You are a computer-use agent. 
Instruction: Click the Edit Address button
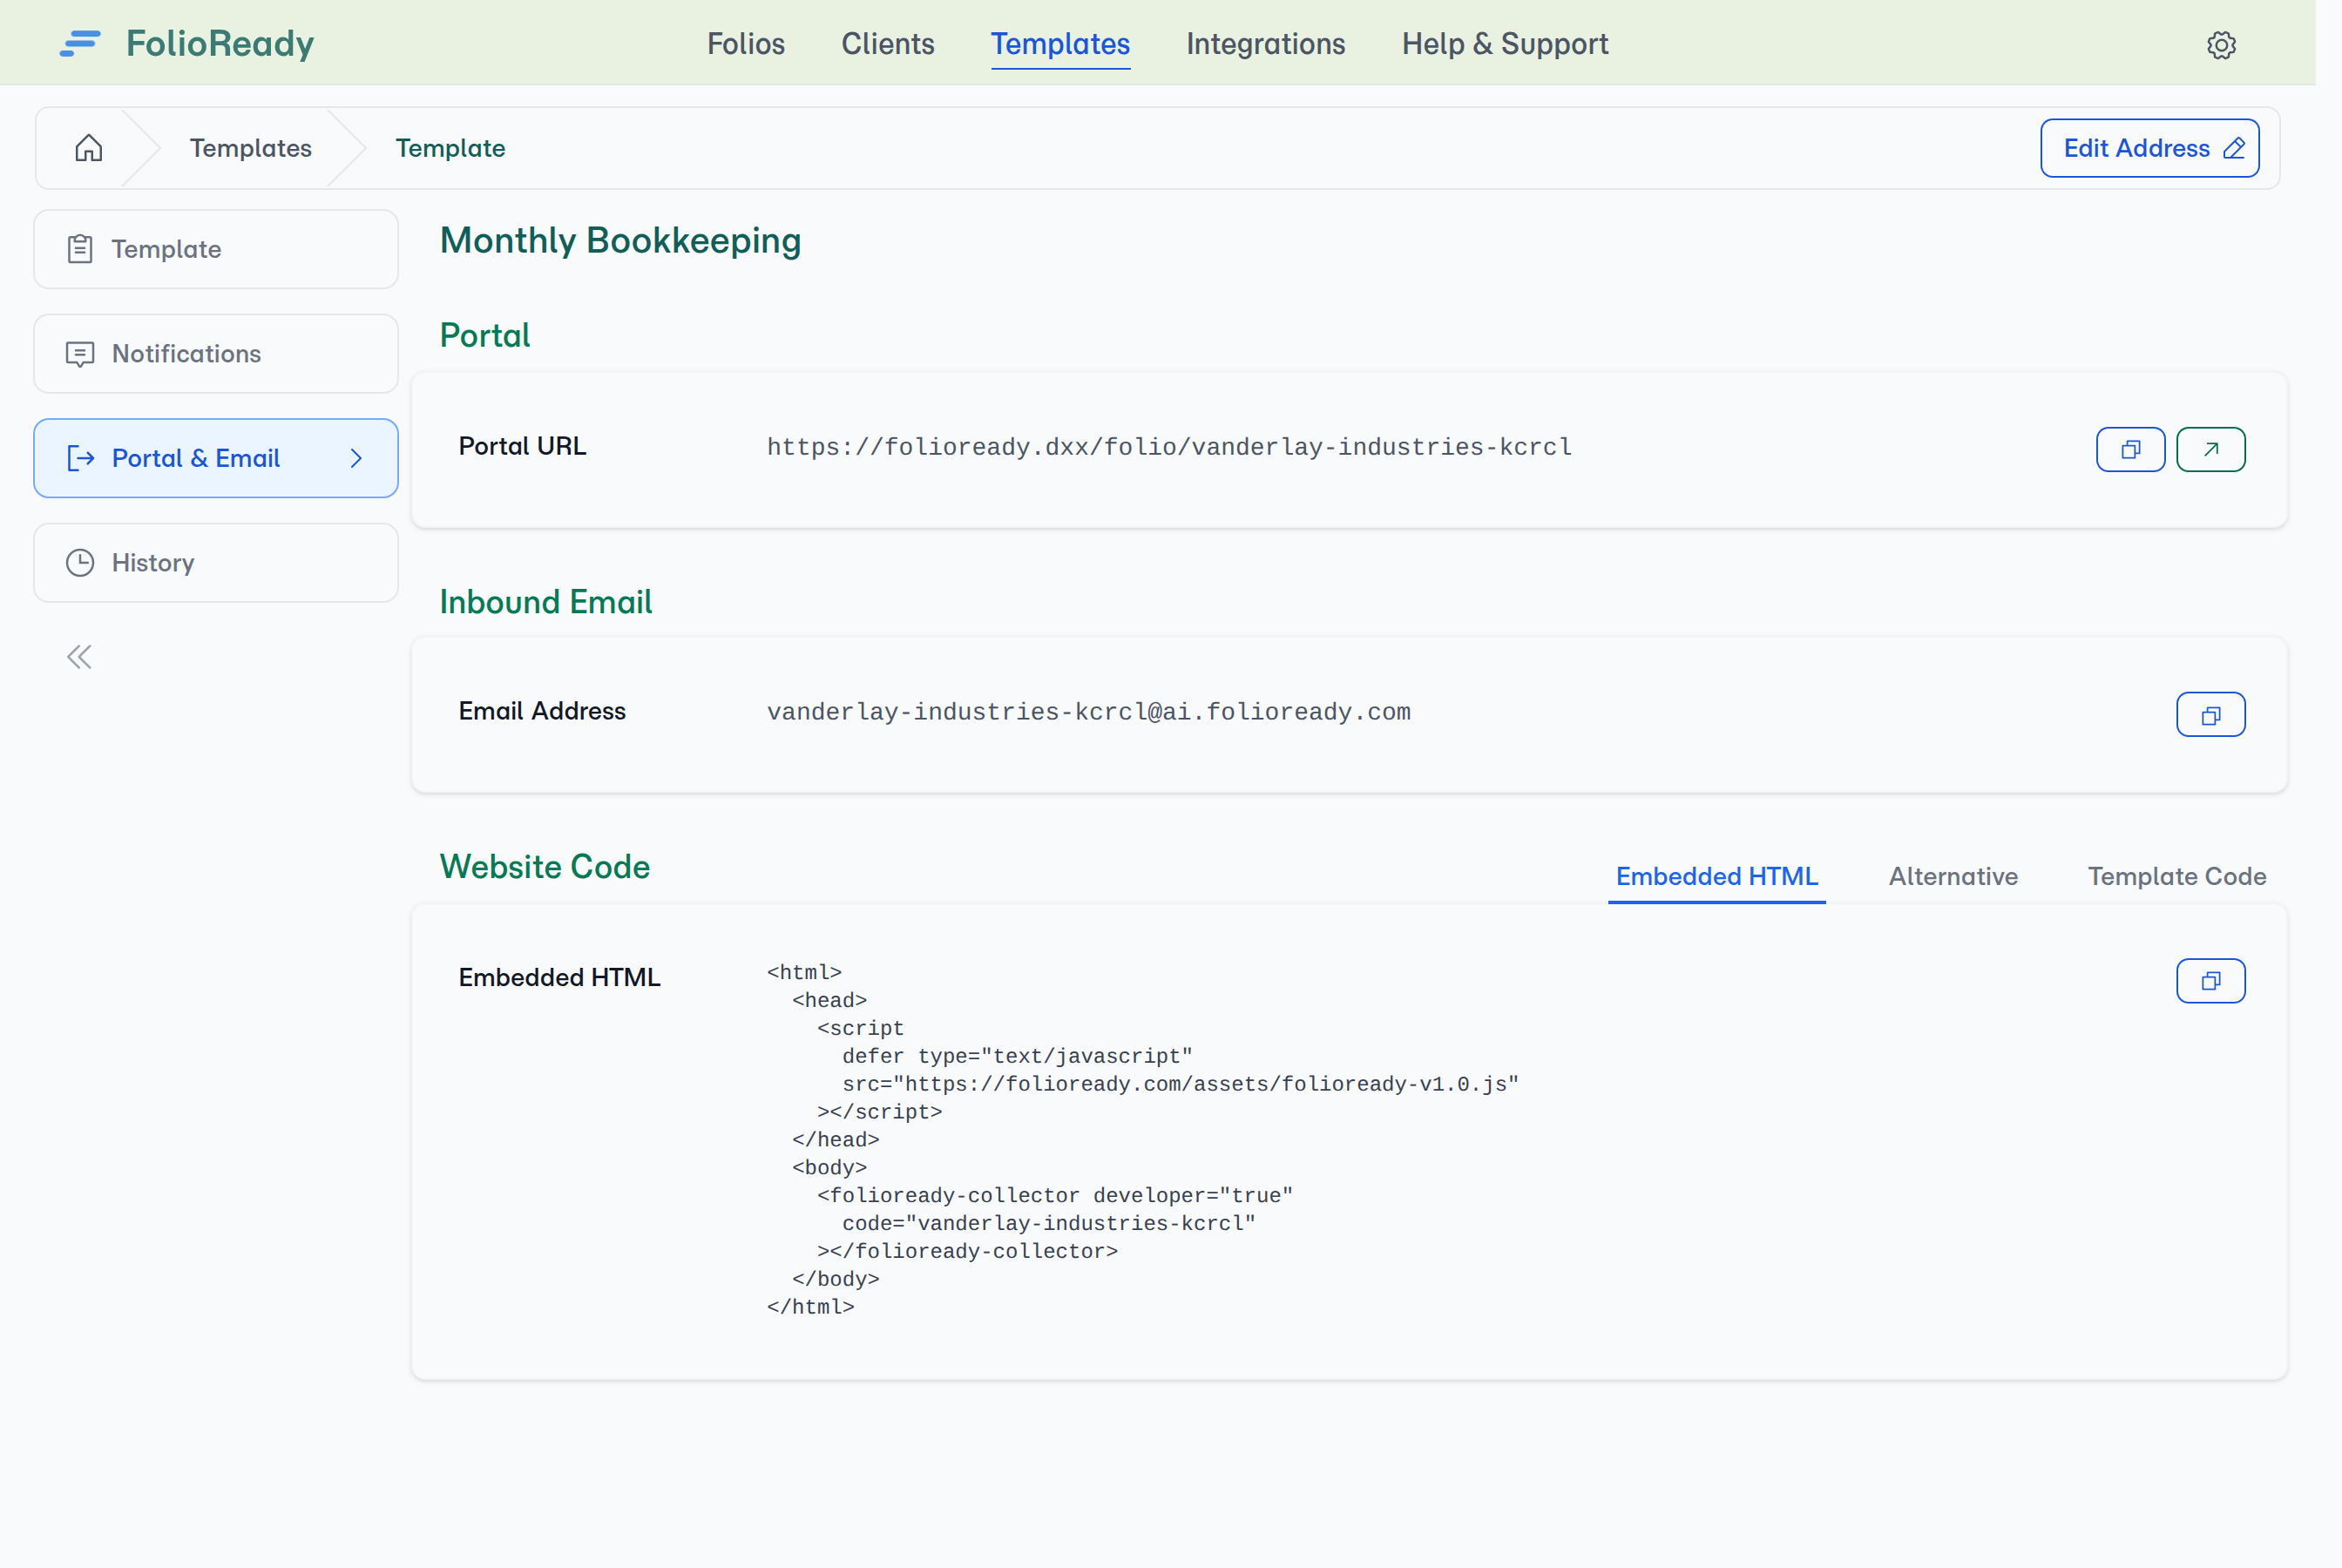pos(2149,148)
